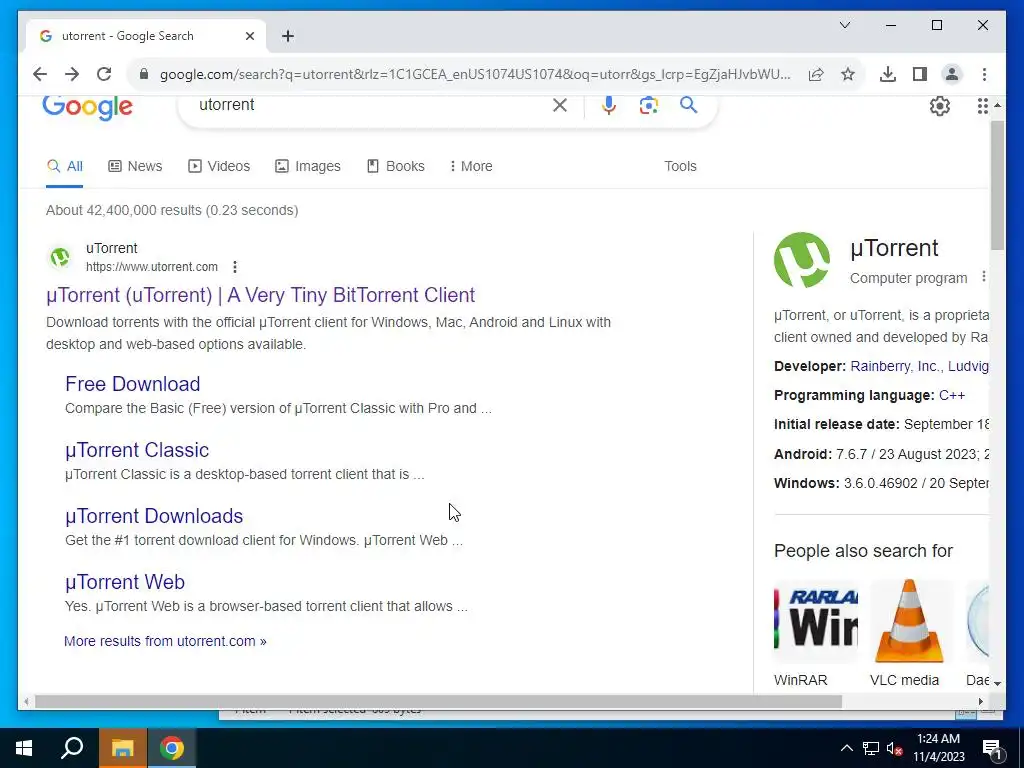Click the muted volume tray icon
Image resolution: width=1024 pixels, height=768 pixels.
coord(894,748)
